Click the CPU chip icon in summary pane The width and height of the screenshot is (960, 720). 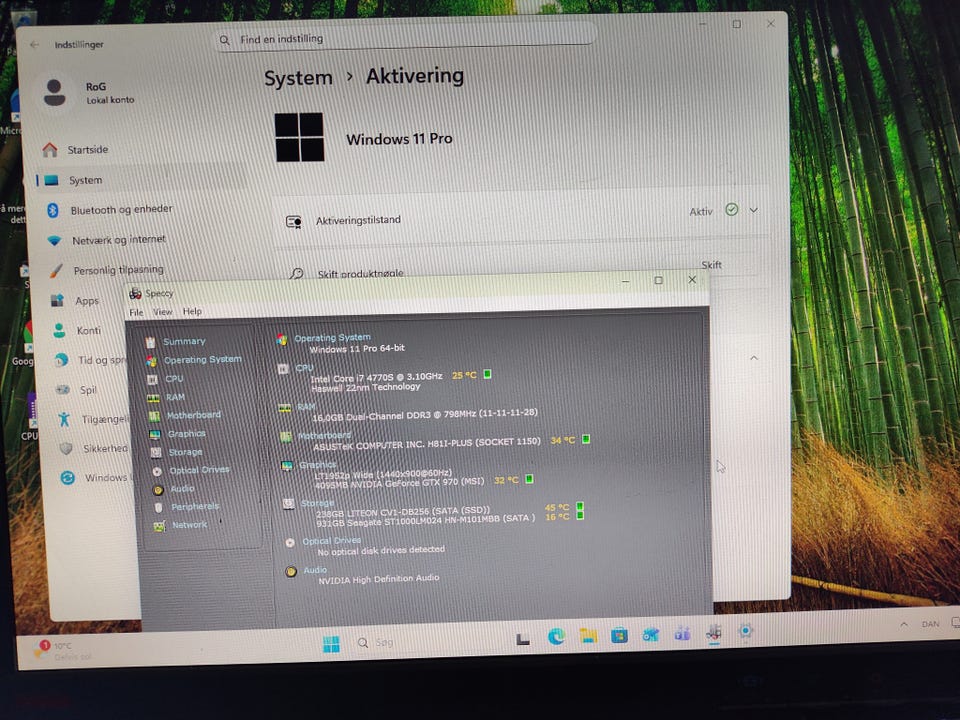tap(283, 369)
